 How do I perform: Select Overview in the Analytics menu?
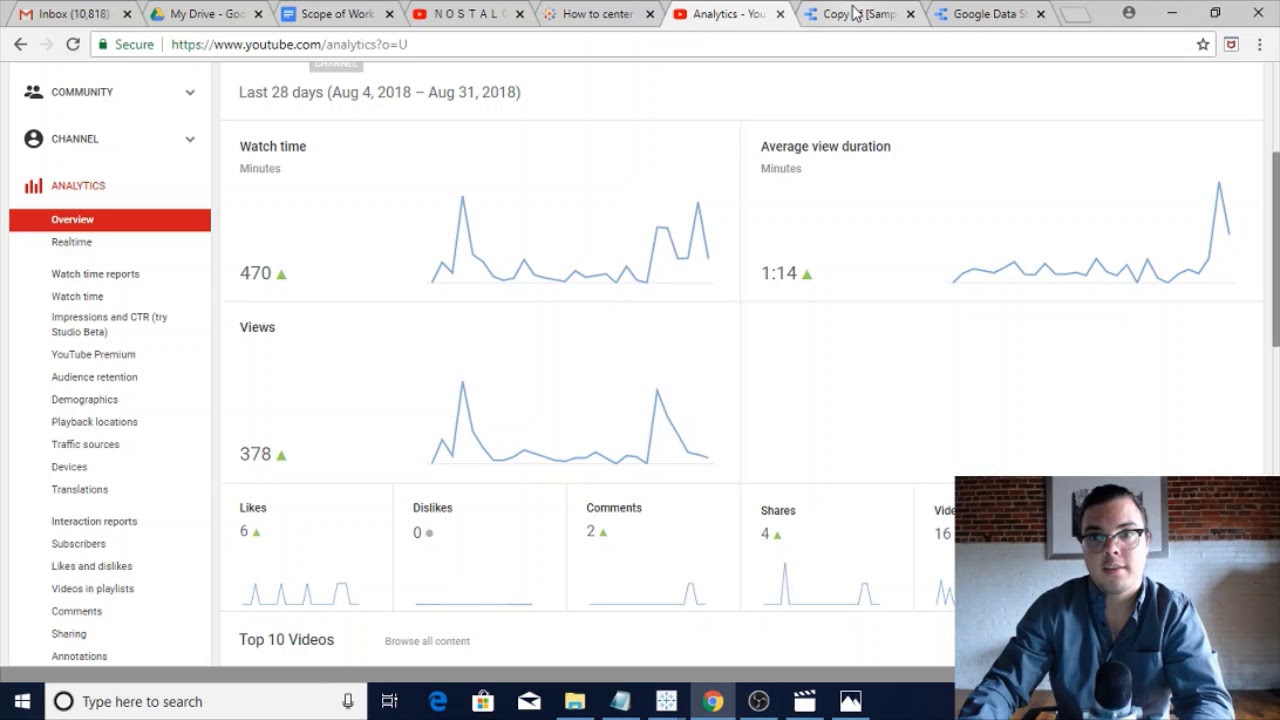(110, 220)
